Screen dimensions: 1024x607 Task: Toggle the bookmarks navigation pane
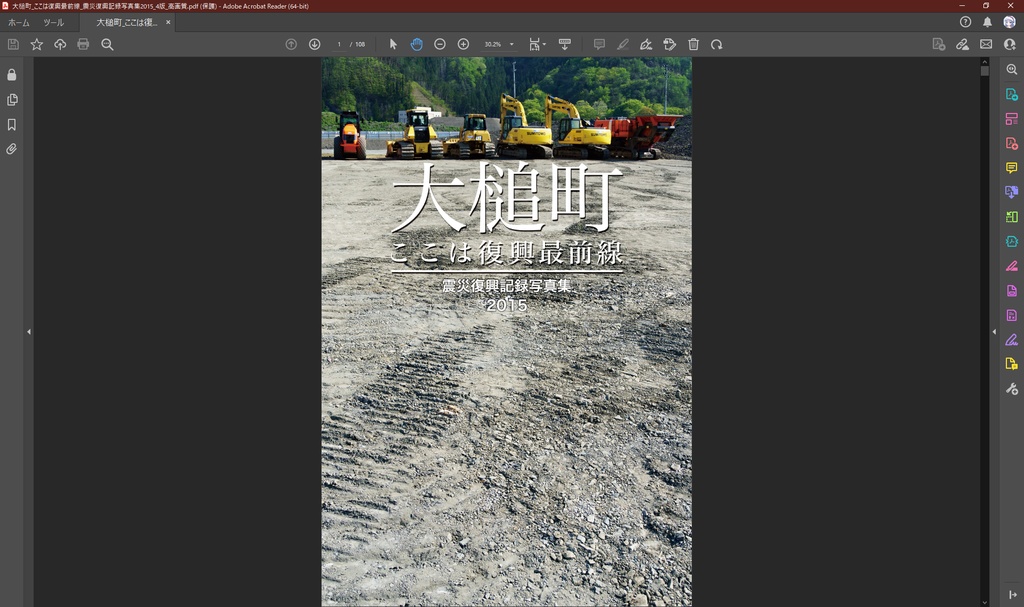[12, 124]
